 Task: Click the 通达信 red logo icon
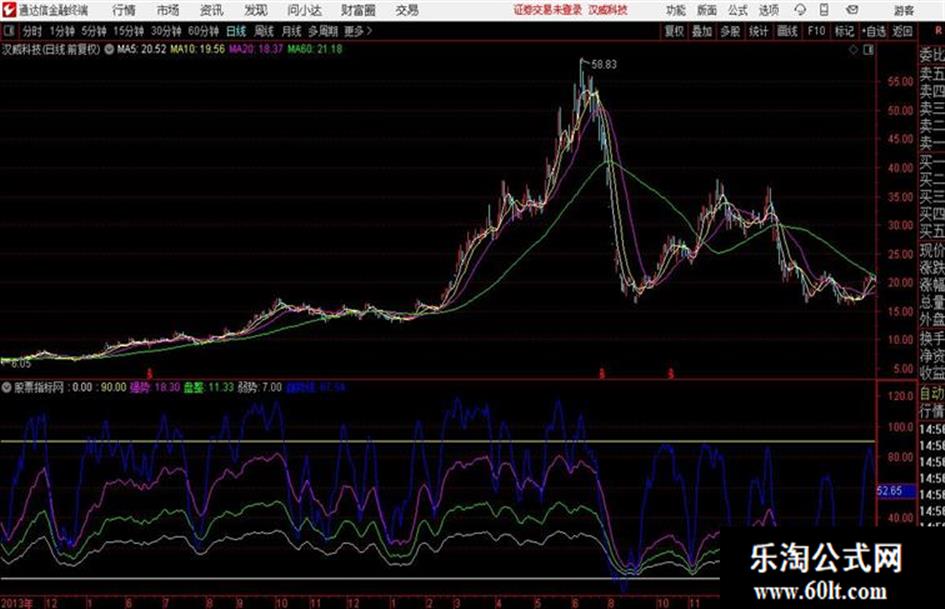[x=8, y=10]
